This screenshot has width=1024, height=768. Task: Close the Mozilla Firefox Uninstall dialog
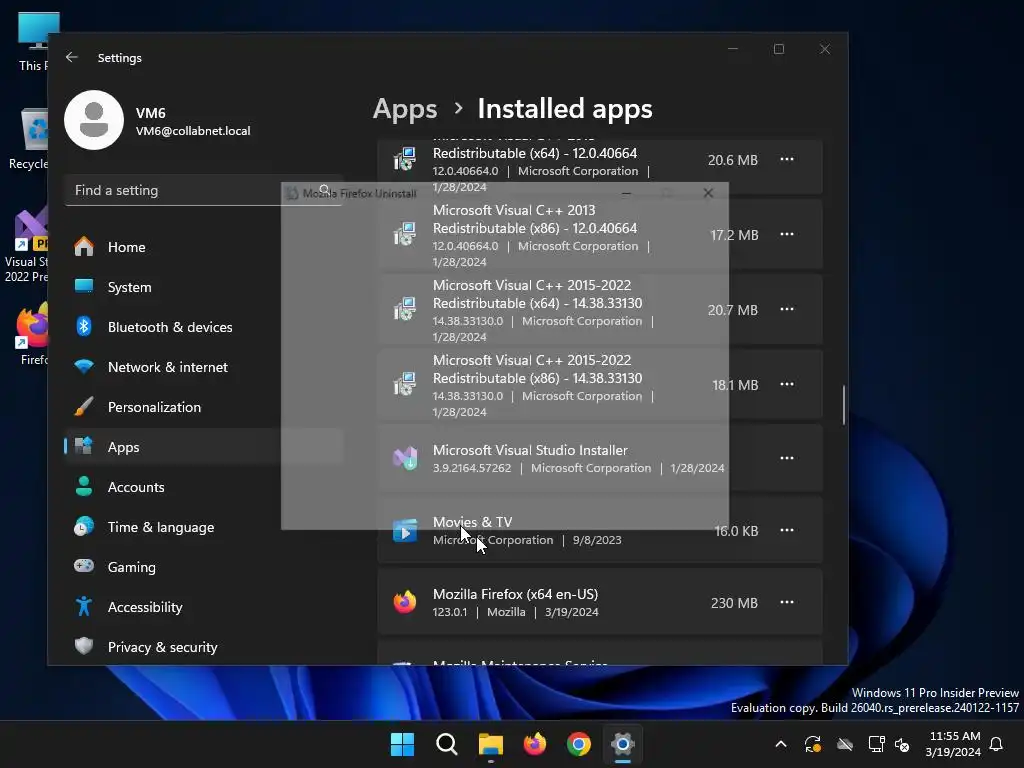(708, 193)
